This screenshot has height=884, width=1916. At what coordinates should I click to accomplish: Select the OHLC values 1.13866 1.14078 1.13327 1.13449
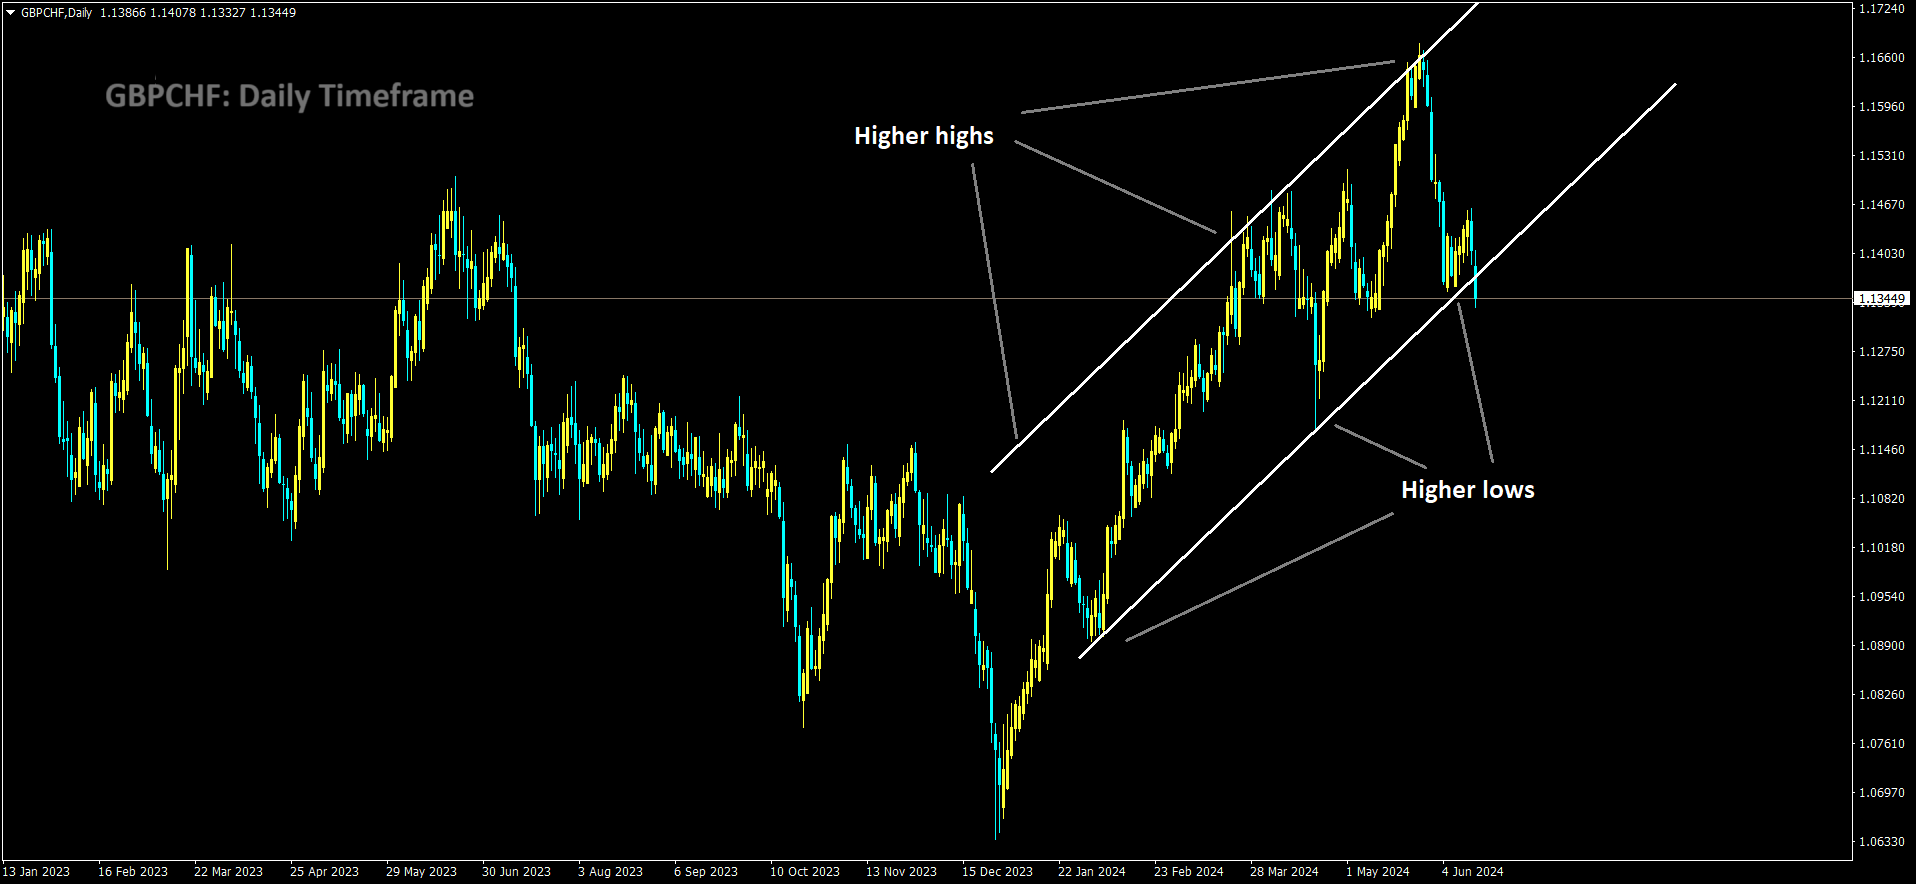tap(198, 13)
